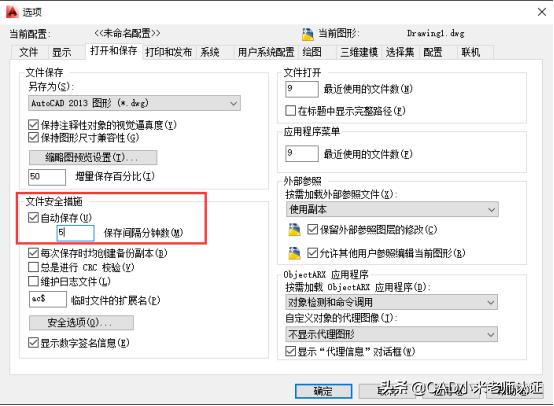Click the drawing icon next to 允许其他用户参照编辑当前图形
The width and height of the screenshot is (554, 406).
pos(294,253)
